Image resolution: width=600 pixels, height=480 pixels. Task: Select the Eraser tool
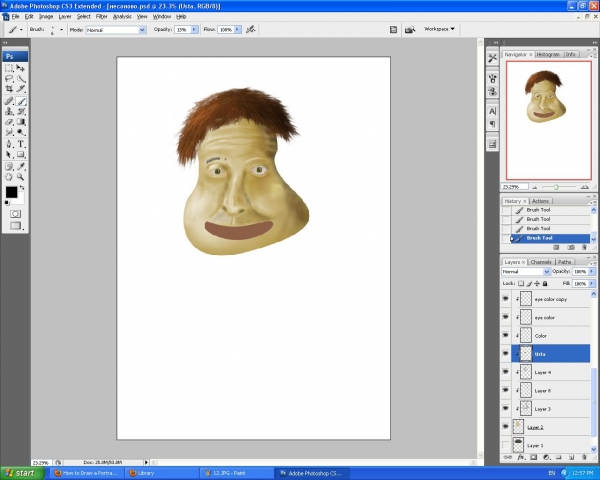point(9,122)
